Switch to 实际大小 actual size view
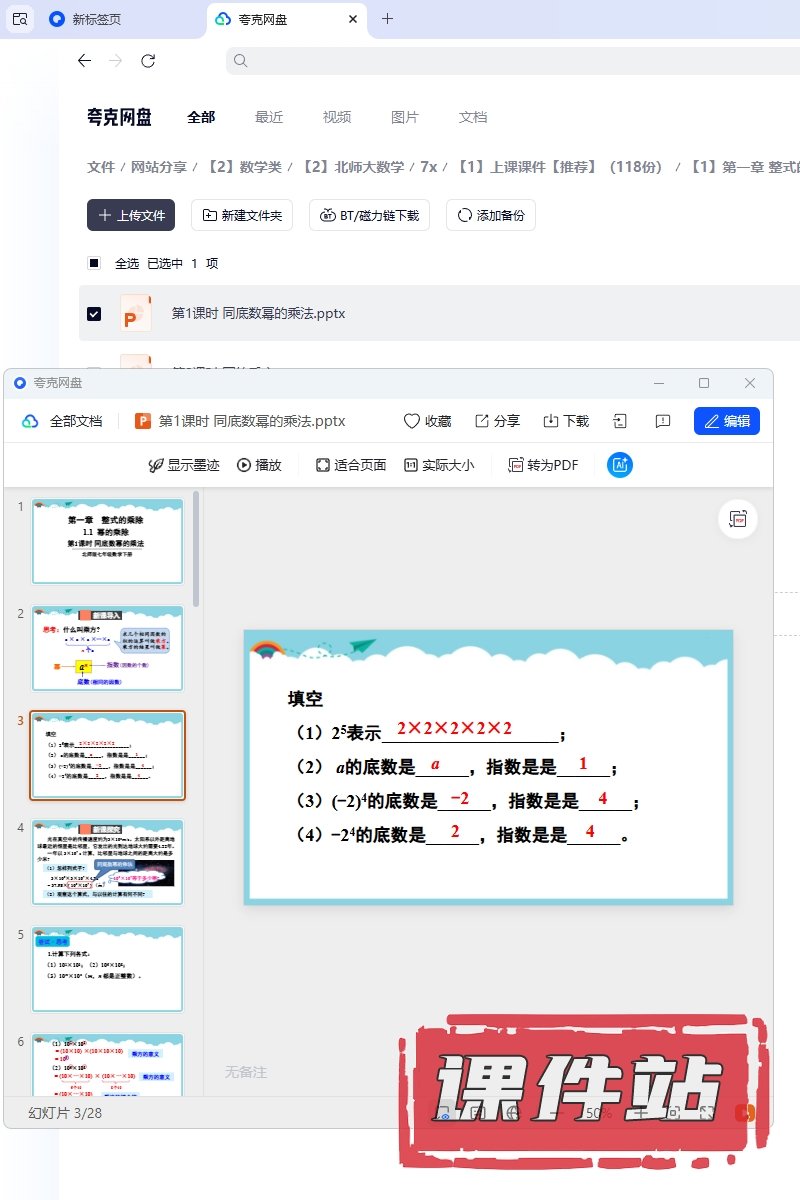 coord(410,465)
